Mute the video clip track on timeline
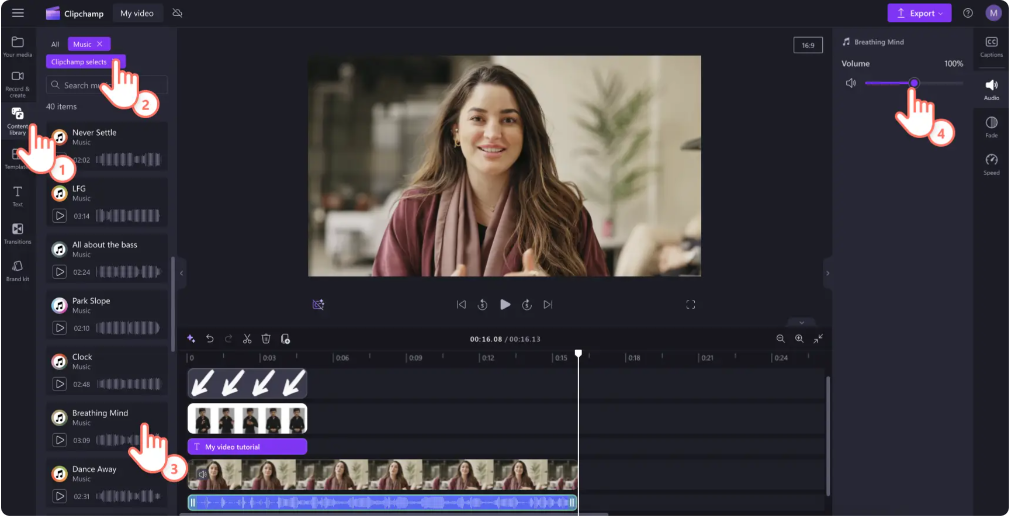 201,474
